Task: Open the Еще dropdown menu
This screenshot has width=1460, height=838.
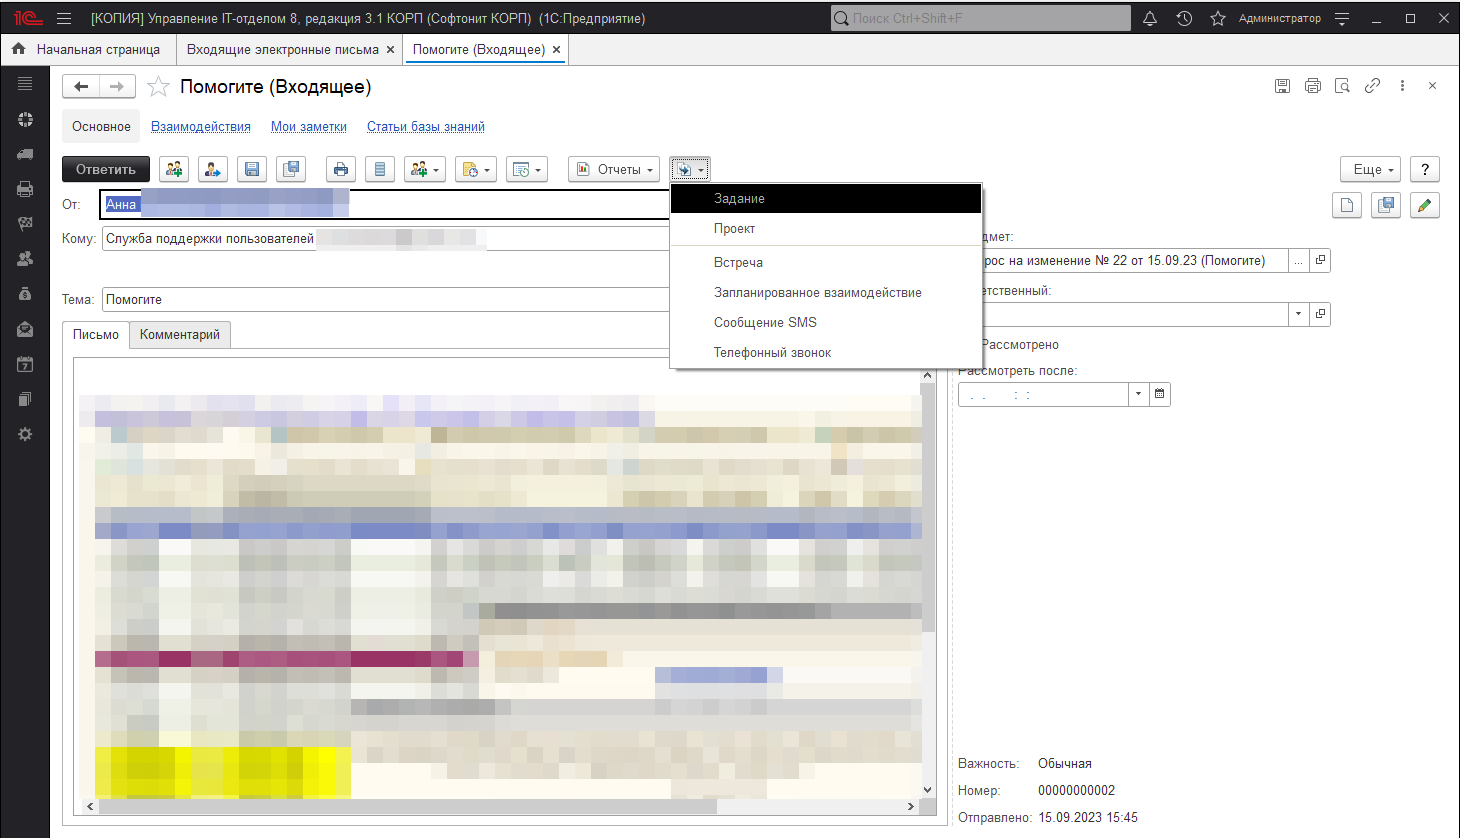Action: [x=1370, y=170]
